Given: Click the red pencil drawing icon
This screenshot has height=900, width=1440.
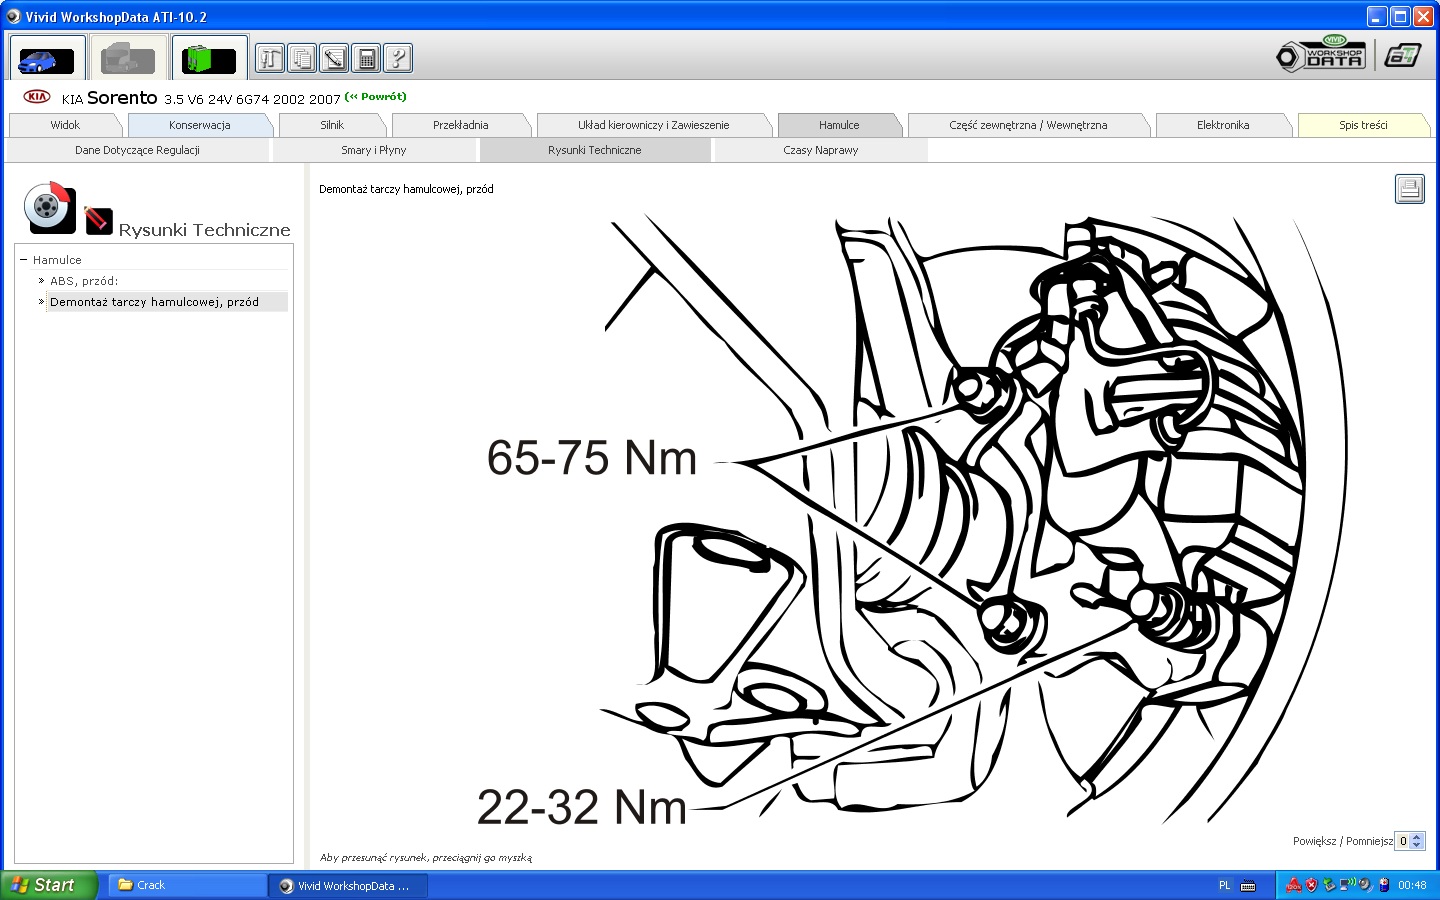Looking at the screenshot, I should [x=98, y=220].
